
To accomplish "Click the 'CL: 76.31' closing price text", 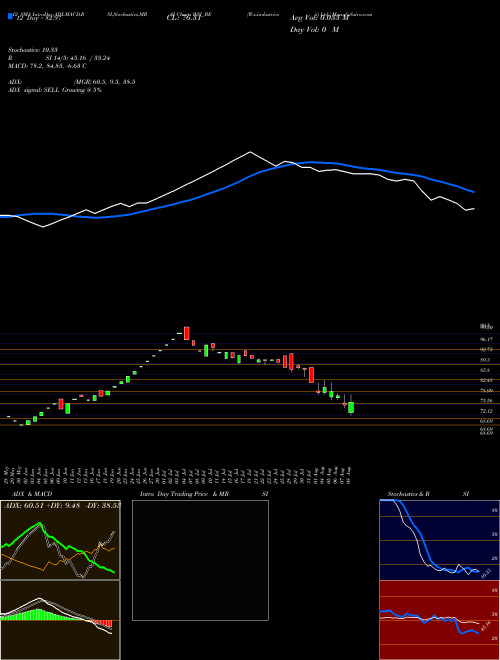I will tap(182, 18).
